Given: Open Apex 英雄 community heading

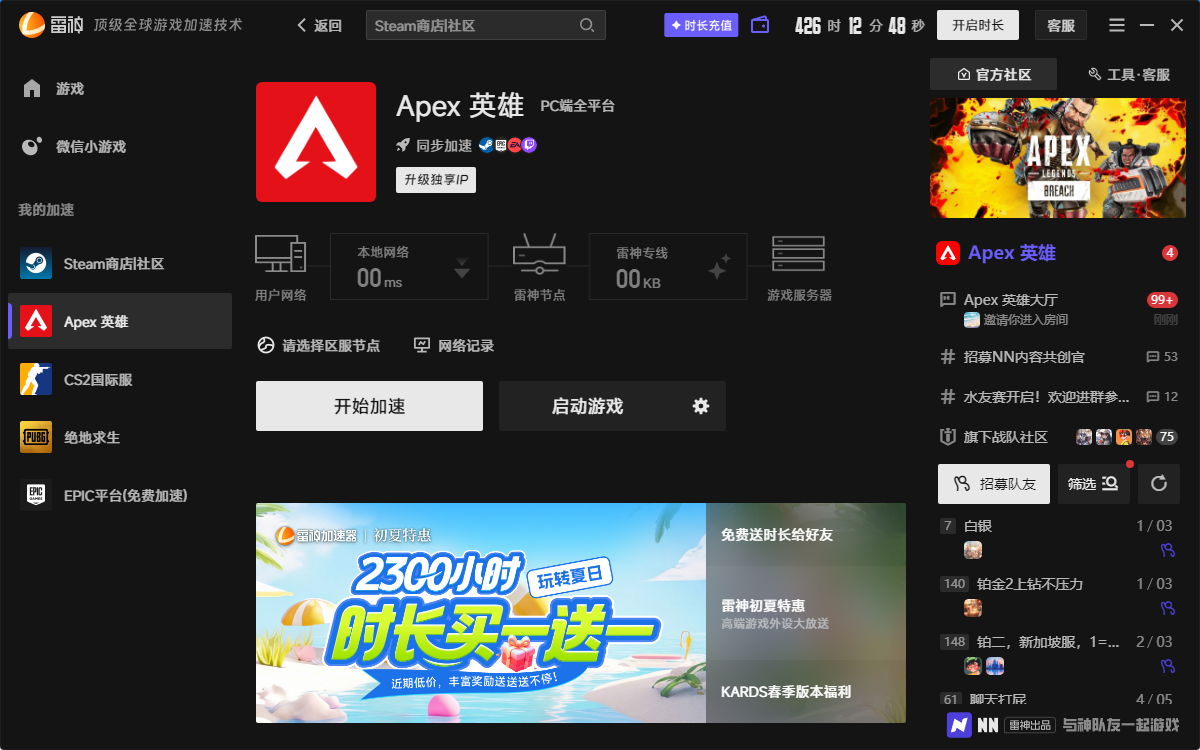Looking at the screenshot, I should click(1012, 253).
